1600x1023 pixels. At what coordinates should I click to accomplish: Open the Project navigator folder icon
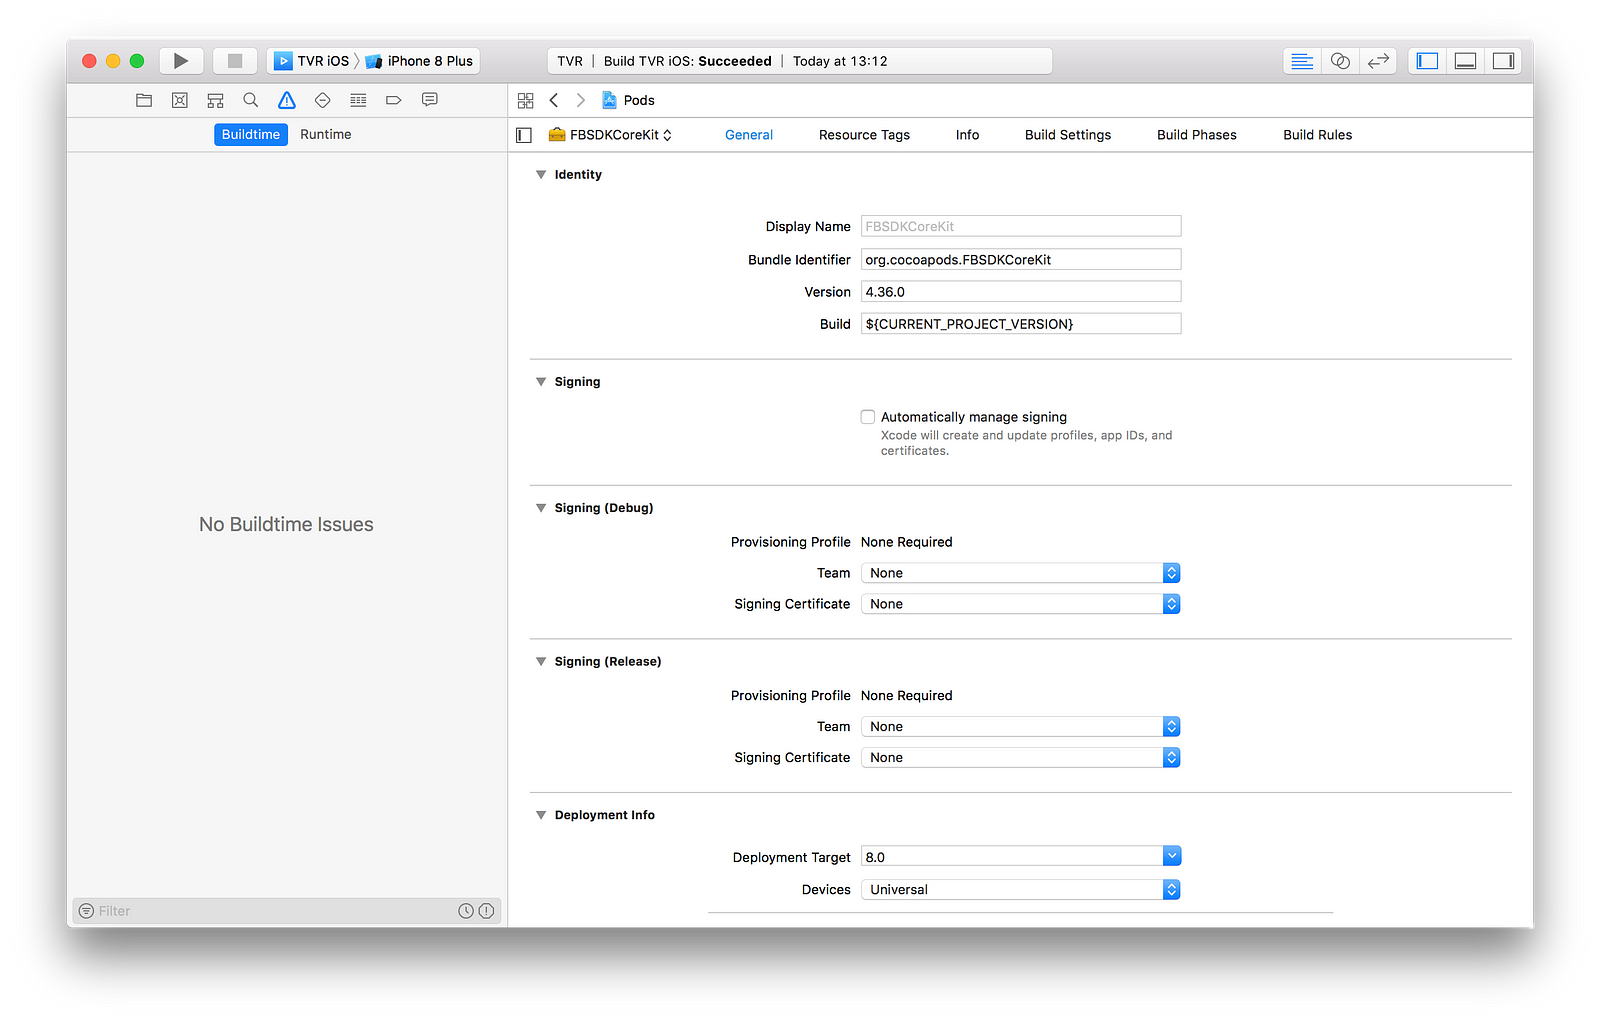point(144,100)
